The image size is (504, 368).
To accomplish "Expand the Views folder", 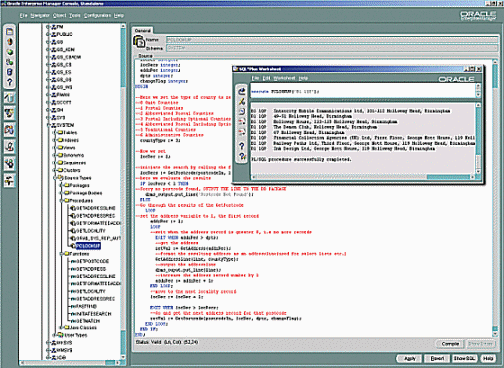I will (54, 148).
